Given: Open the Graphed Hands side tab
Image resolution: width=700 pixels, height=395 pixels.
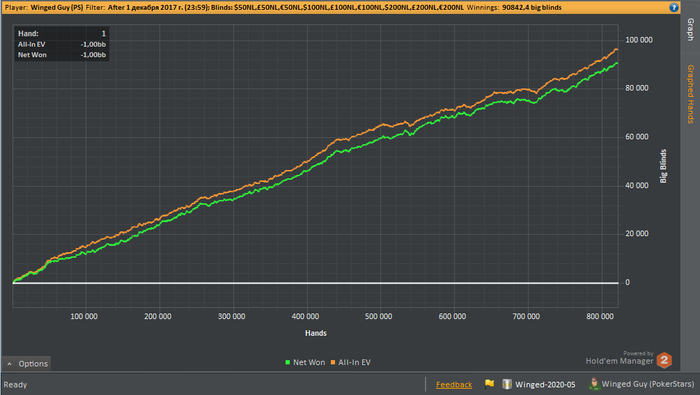Looking at the screenshot, I should coord(691,94).
